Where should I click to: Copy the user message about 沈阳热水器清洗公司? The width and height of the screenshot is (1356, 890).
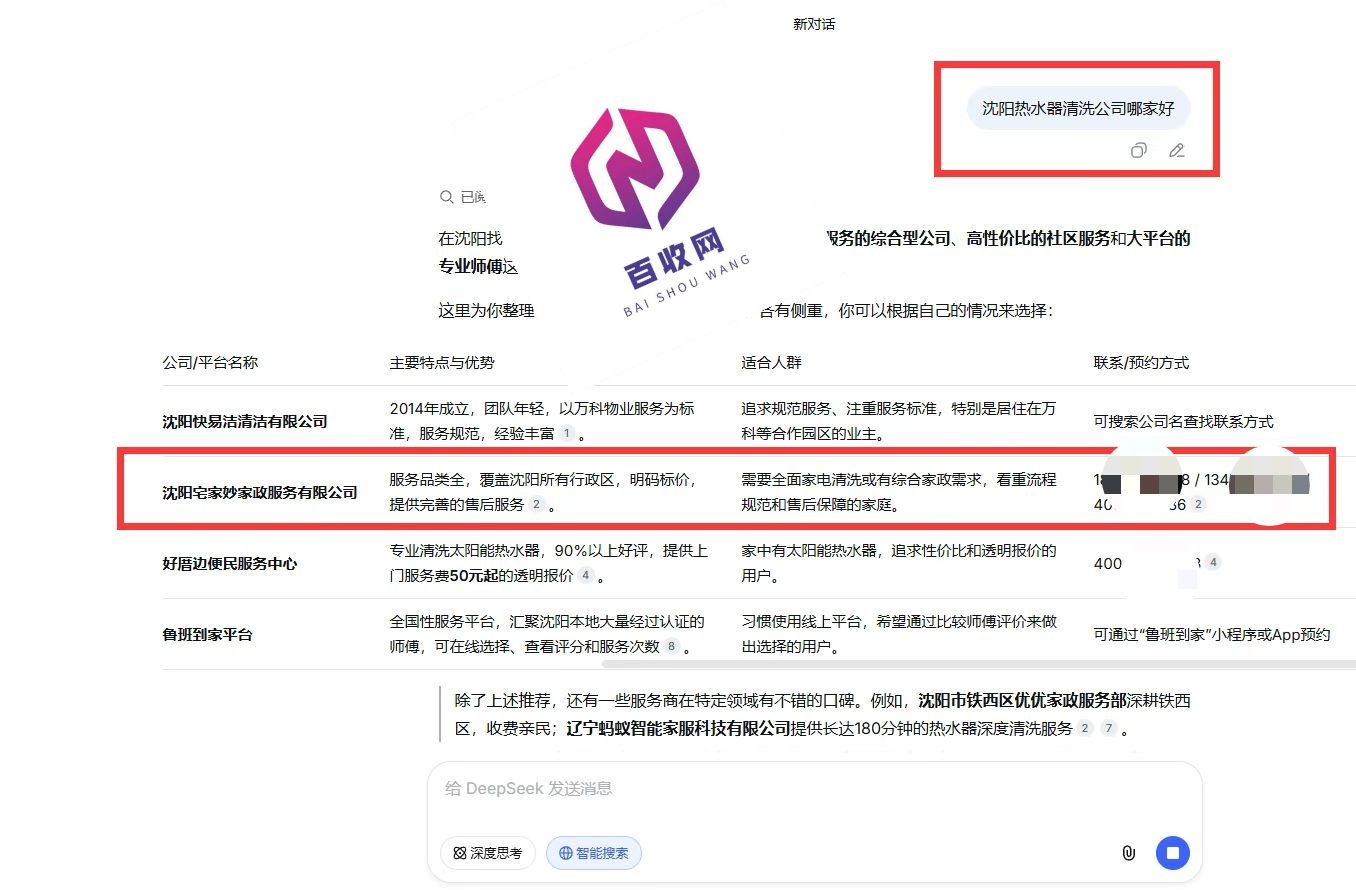click(1138, 151)
